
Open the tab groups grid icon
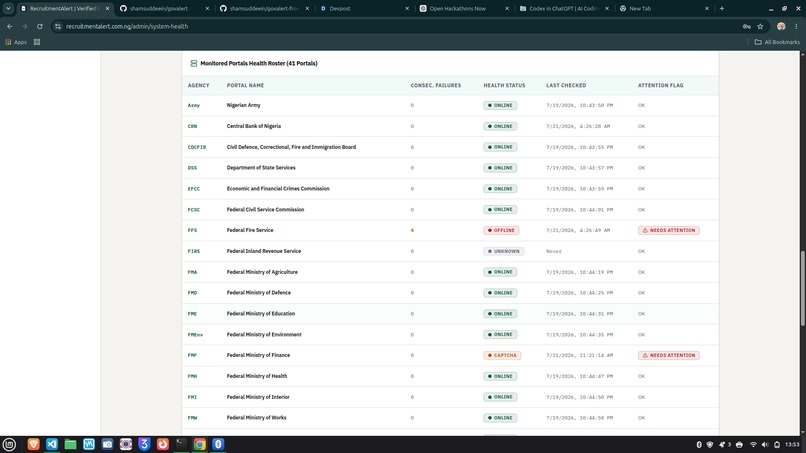click(x=37, y=42)
